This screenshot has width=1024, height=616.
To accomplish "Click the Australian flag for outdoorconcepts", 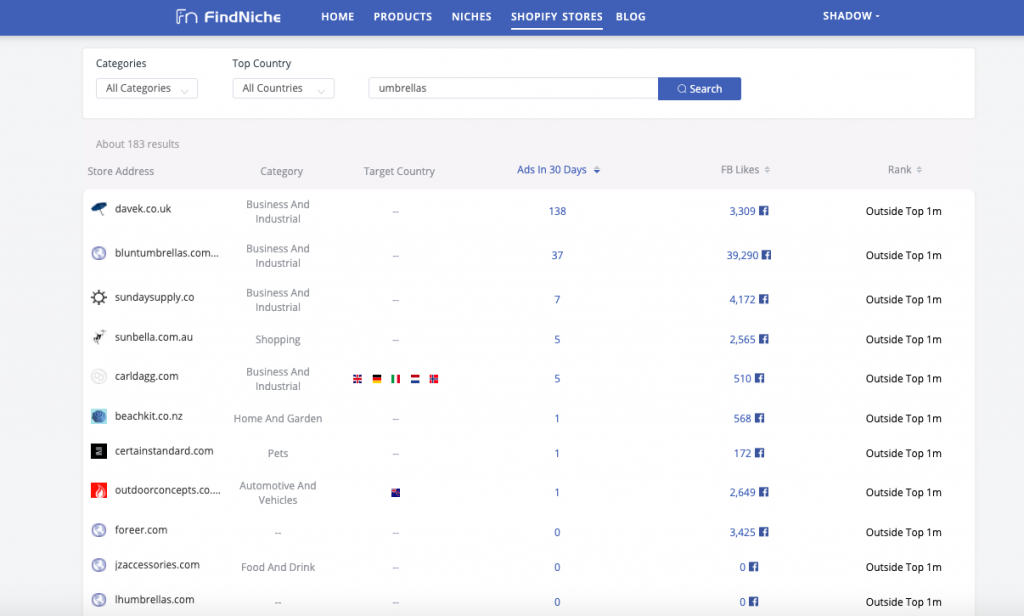I will (396, 493).
